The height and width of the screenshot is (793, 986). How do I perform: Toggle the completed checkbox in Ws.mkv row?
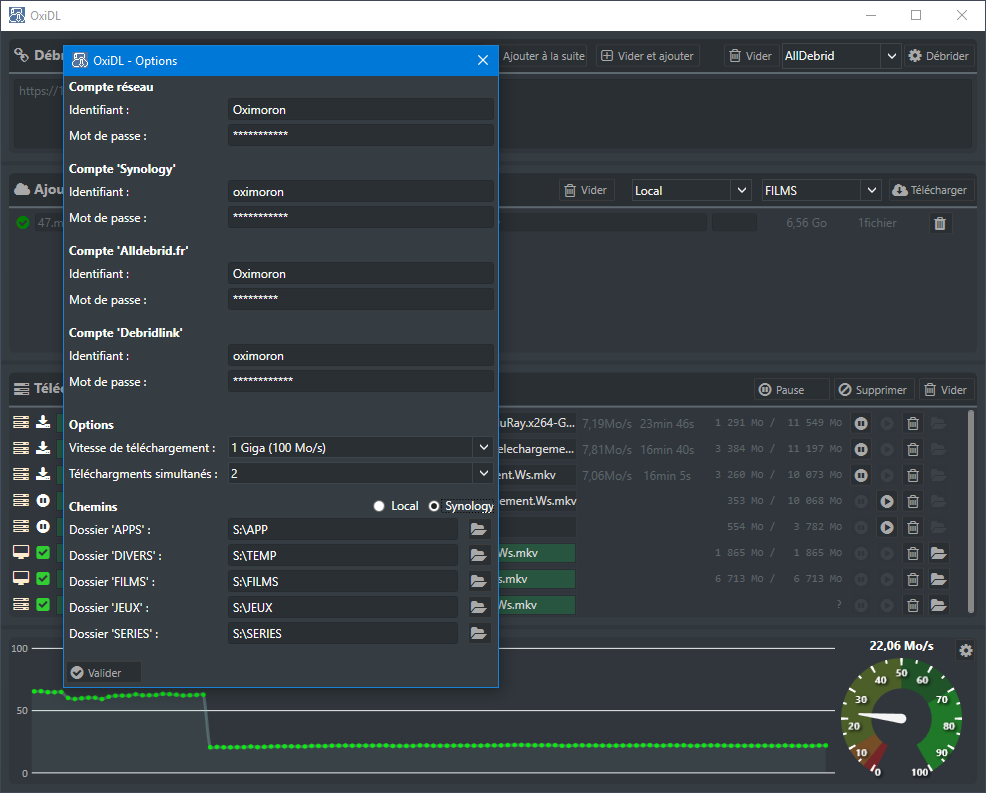43,552
